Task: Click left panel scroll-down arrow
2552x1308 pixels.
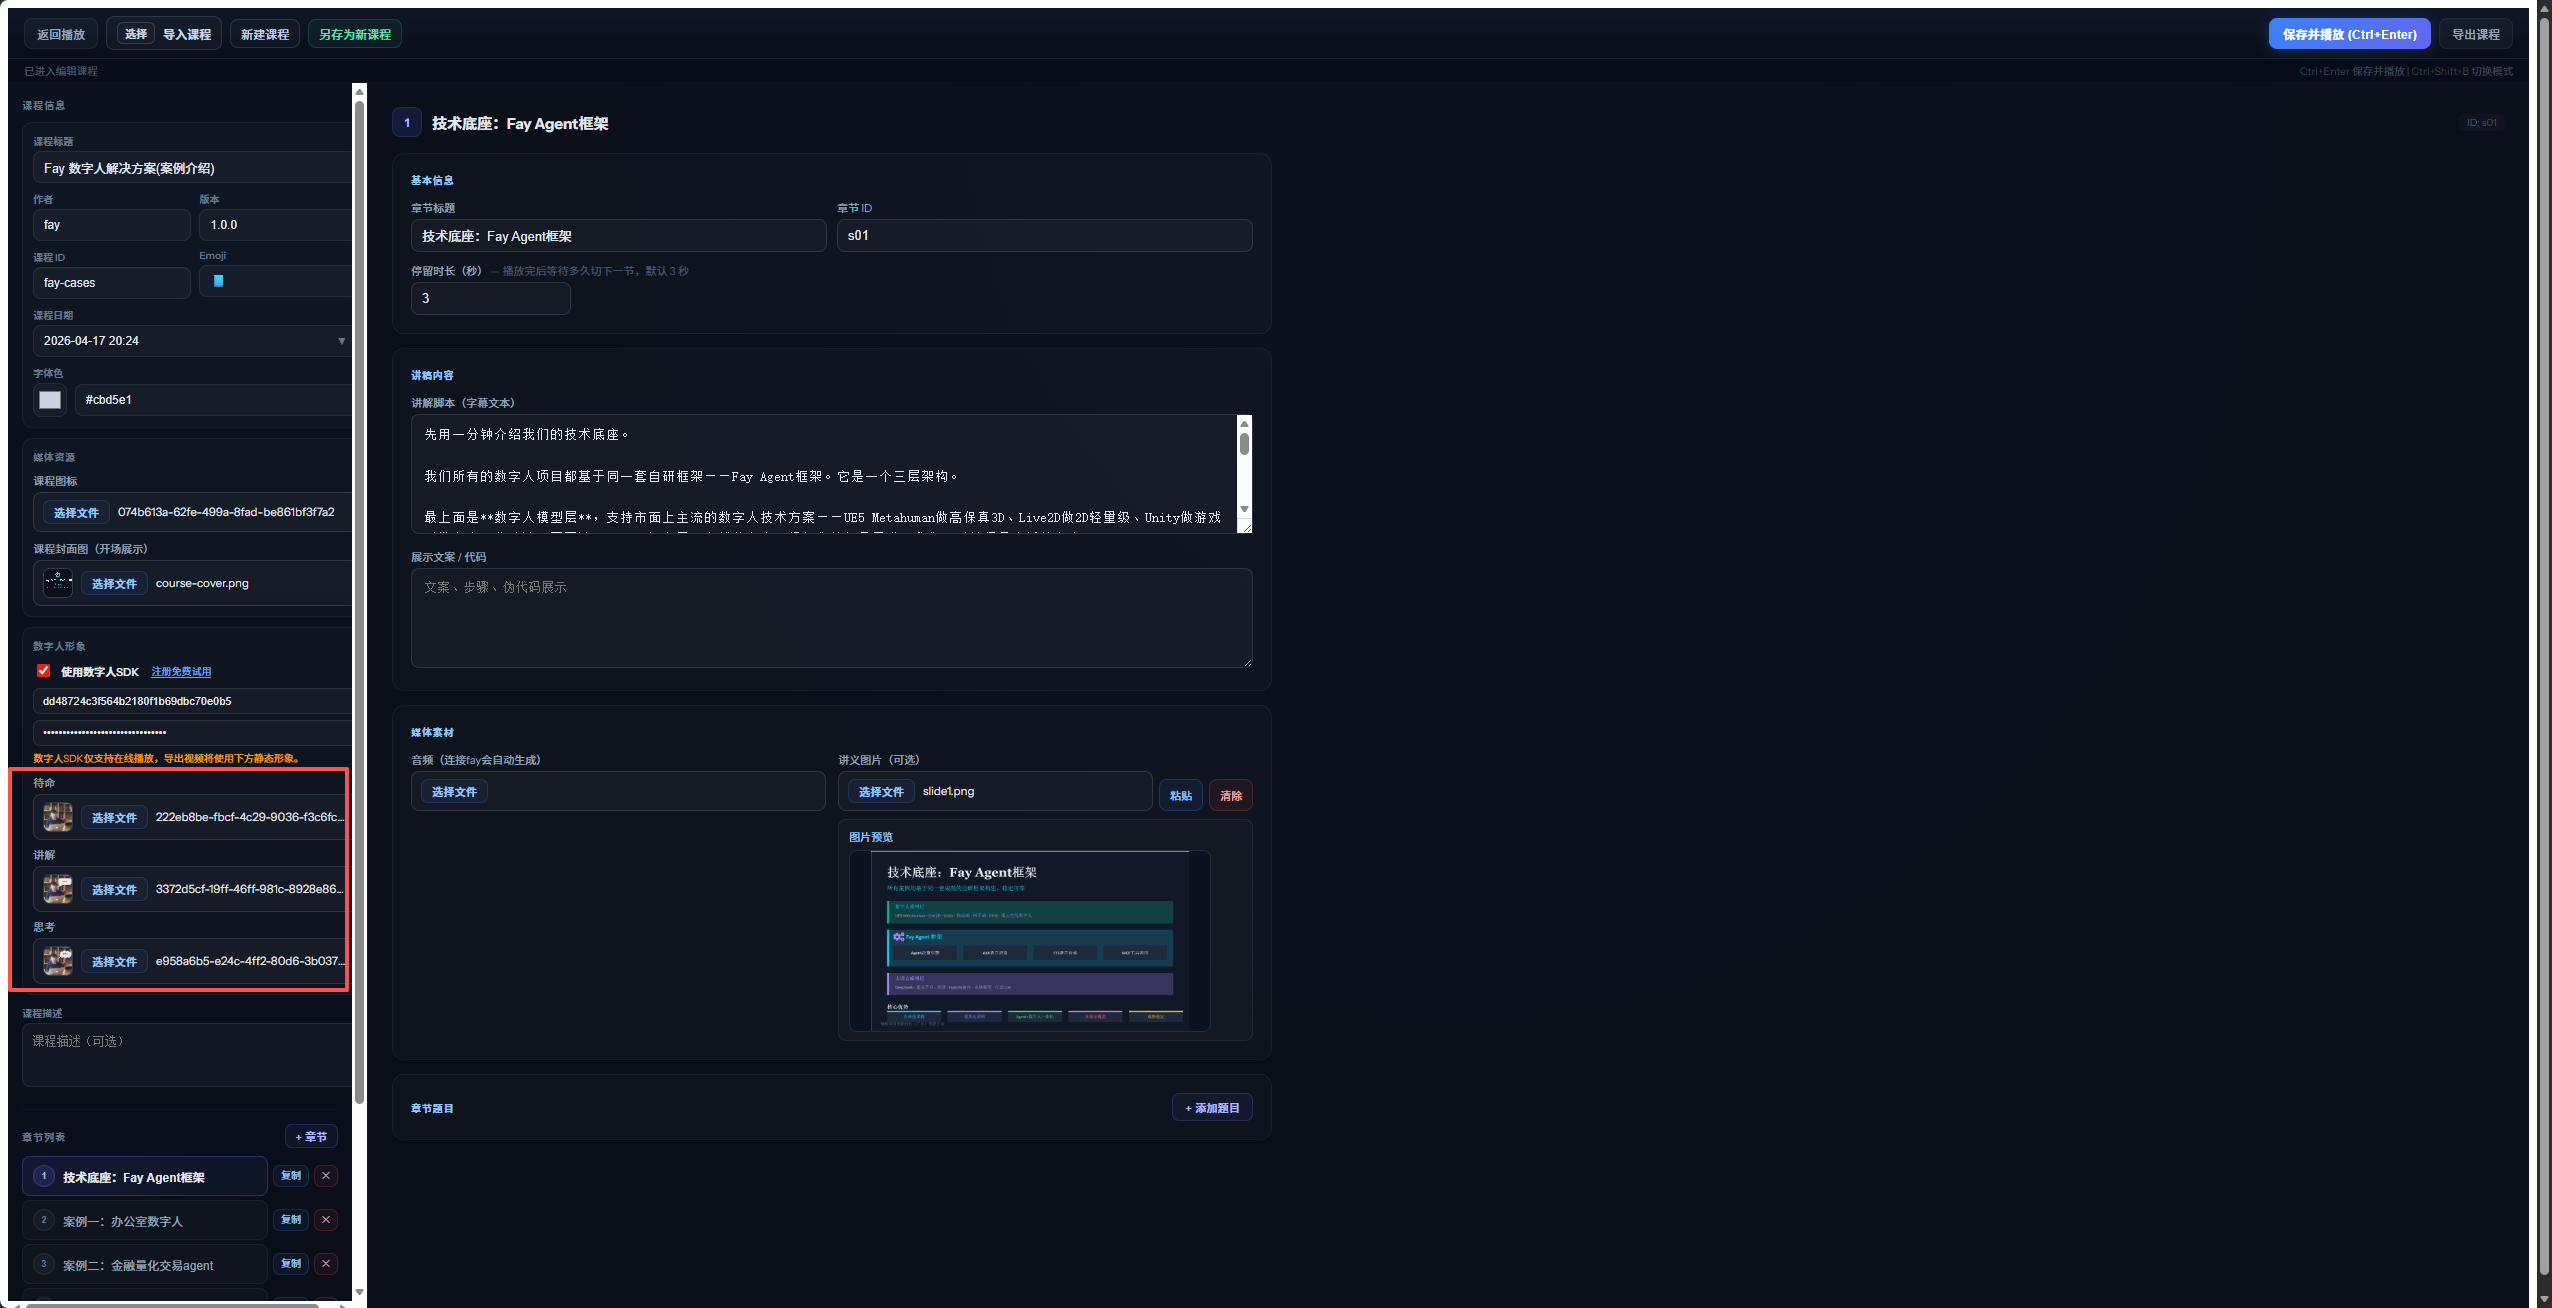Action: point(359,1292)
